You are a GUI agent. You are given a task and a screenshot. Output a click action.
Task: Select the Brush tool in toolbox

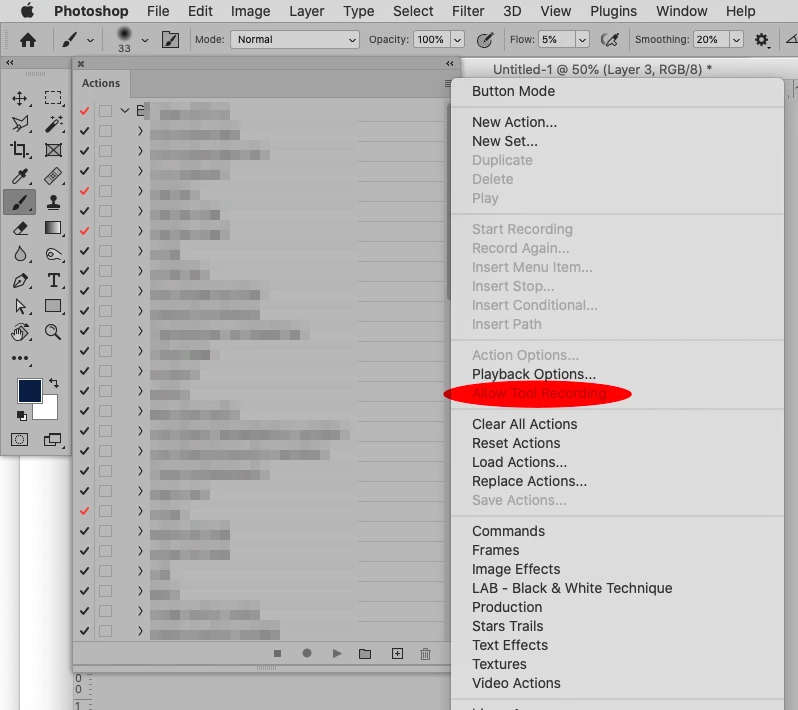click(x=20, y=202)
